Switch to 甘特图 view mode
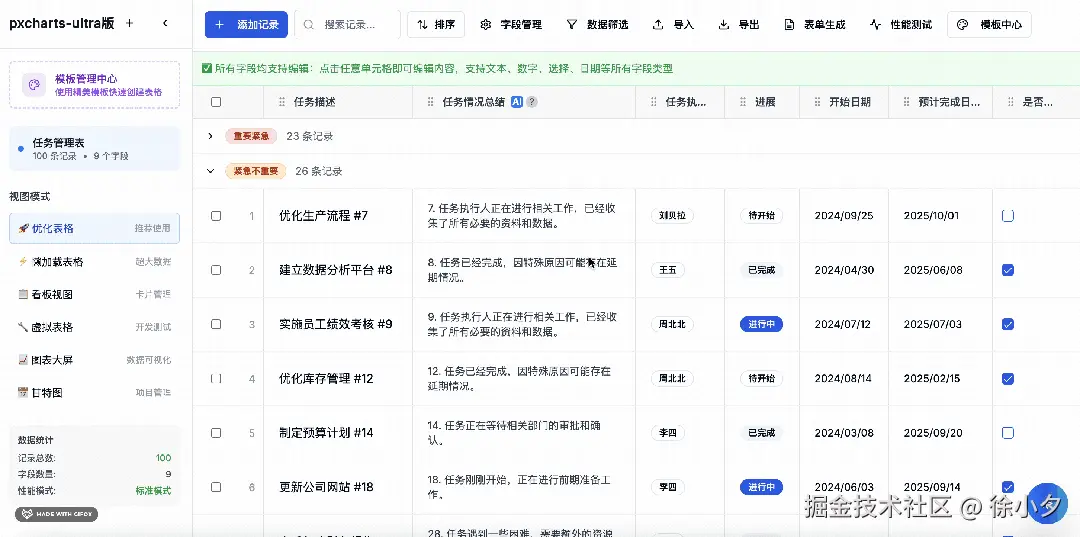Image resolution: width=1081 pixels, height=538 pixels. [94, 392]
